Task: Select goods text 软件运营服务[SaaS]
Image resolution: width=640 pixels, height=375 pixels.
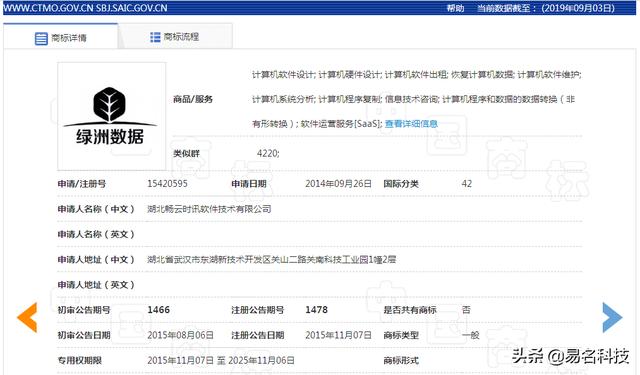Action: point(341,123)
